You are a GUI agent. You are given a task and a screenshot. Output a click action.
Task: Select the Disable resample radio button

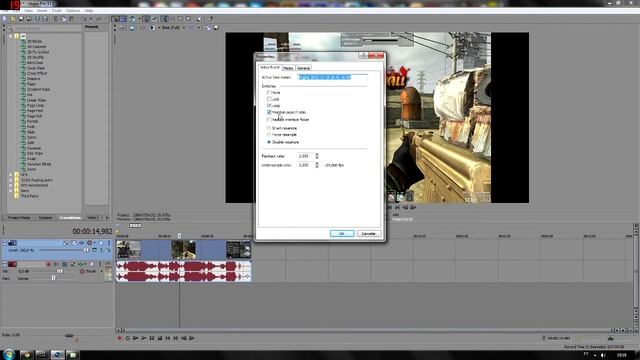coord(269,142)
